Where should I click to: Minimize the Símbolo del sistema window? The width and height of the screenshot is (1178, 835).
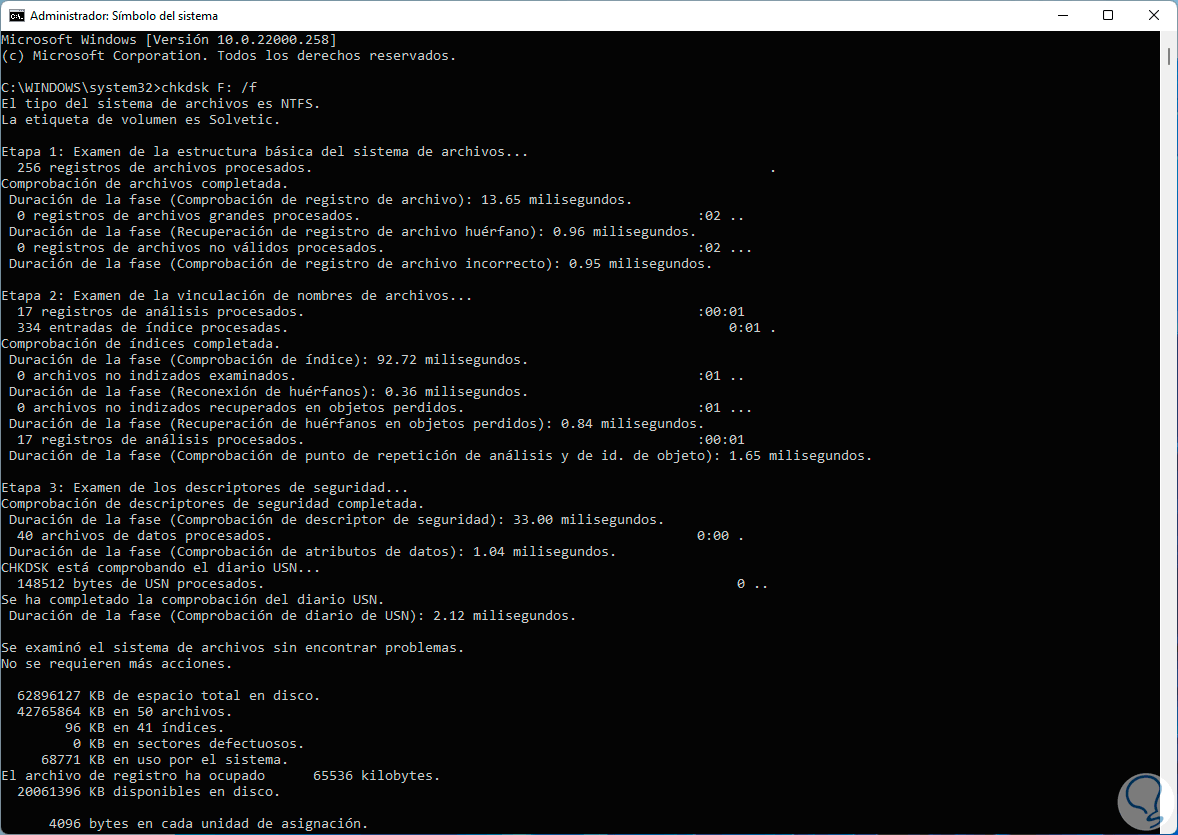[1063, 15]
